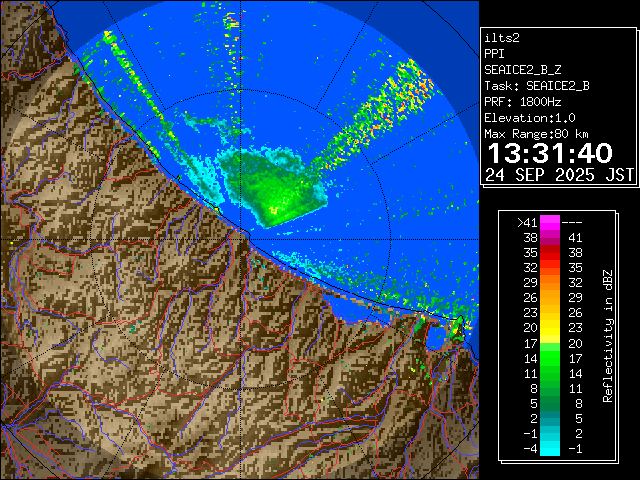Viewport: 640px width, 480px height.
Task: Click the 8–11 dBZ legend swatch
Action: (x=550, y=387)
